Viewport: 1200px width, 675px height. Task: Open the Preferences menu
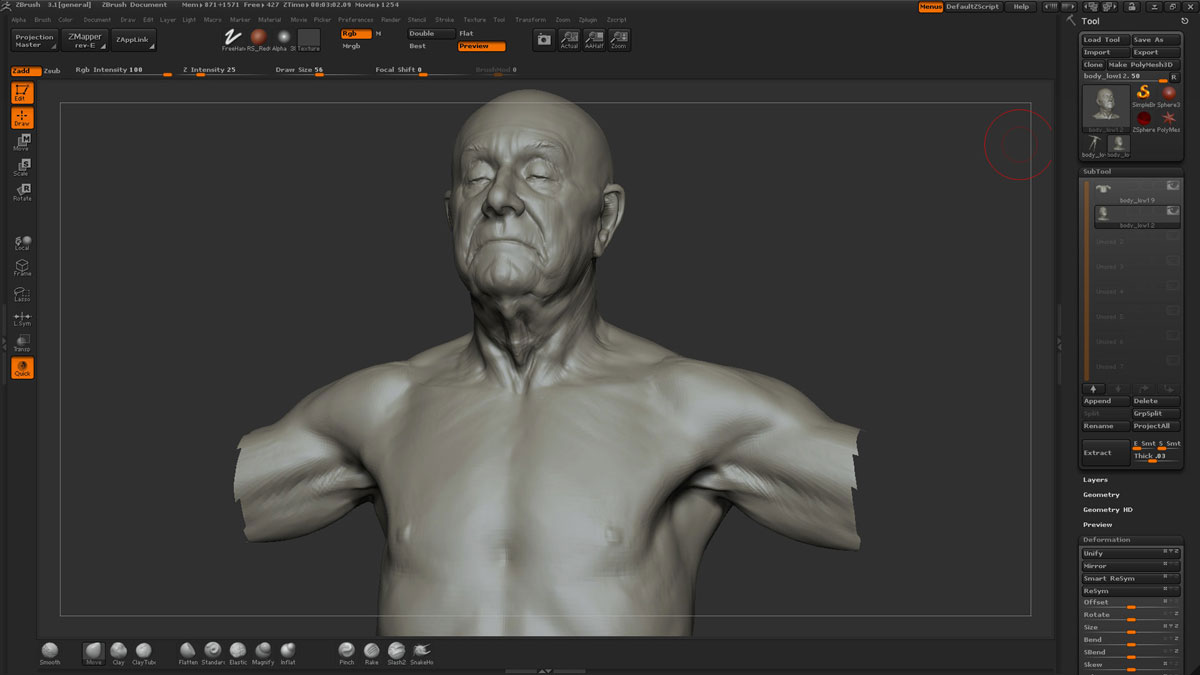(x=355, y=20)
